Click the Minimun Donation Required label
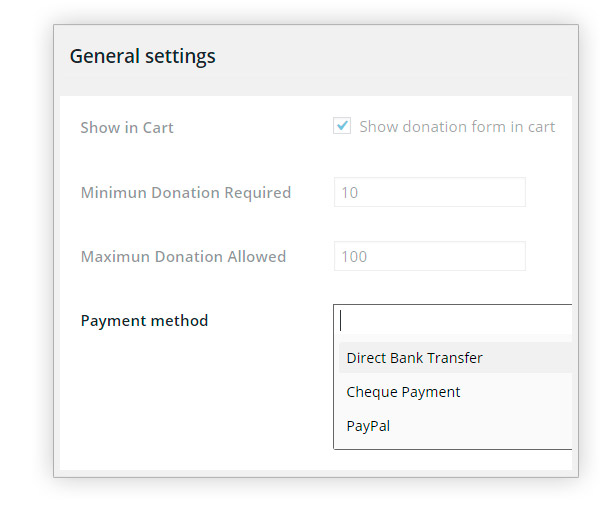600x513 pixels. click(x=186, y=192)
